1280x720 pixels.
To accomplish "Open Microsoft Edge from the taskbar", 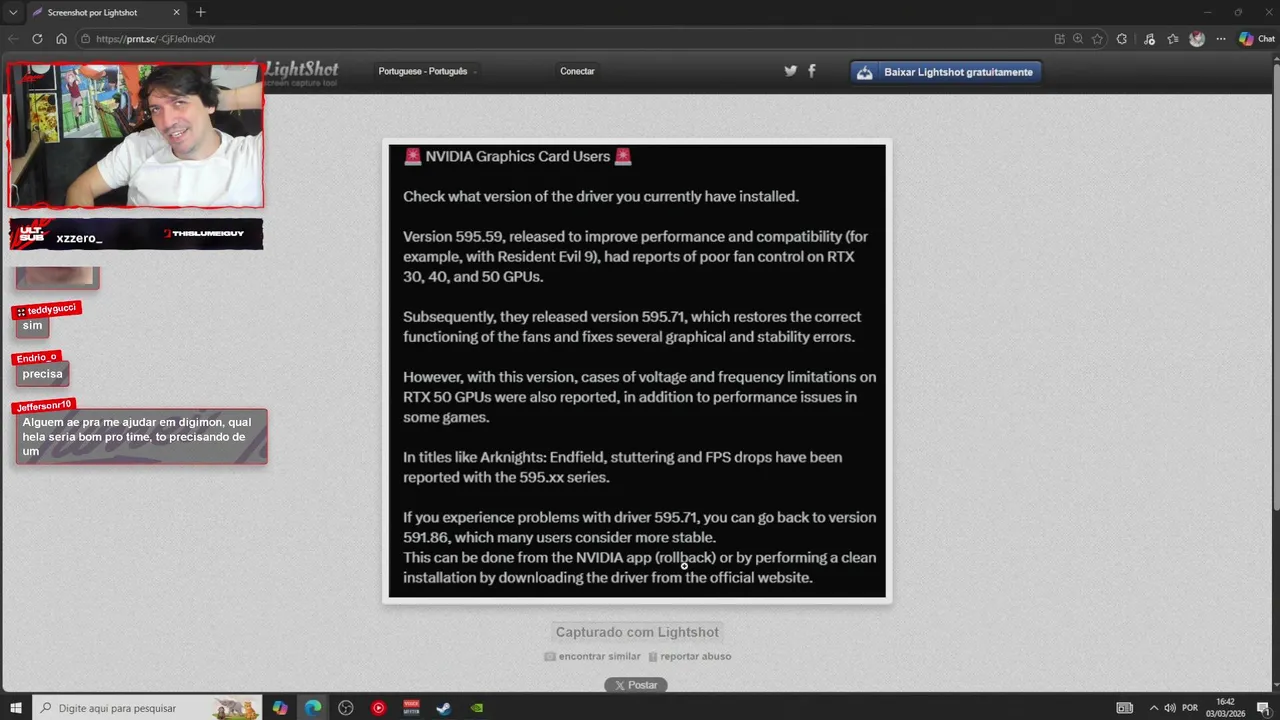I will [x=313, y=708].
